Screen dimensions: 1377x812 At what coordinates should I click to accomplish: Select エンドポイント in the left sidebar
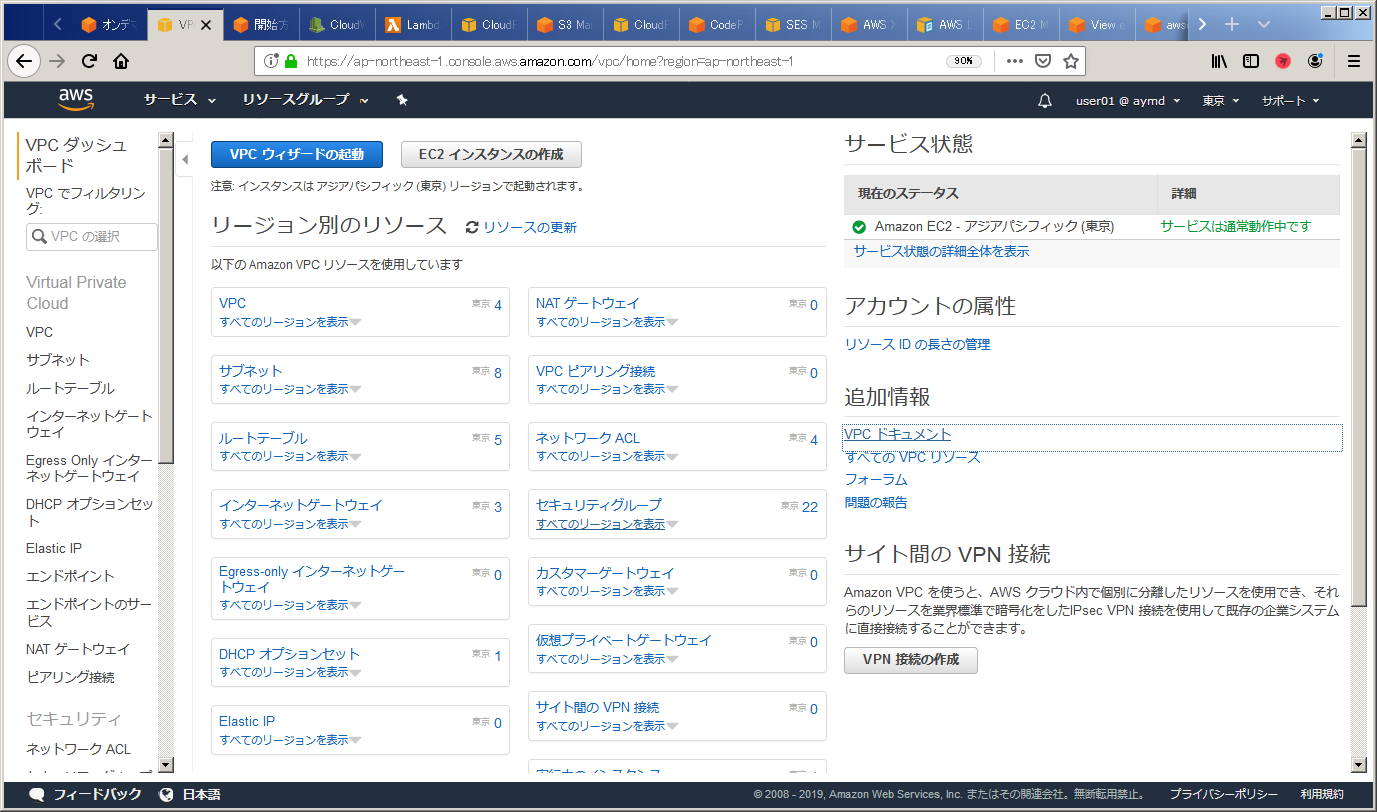(x=70, y=576)
